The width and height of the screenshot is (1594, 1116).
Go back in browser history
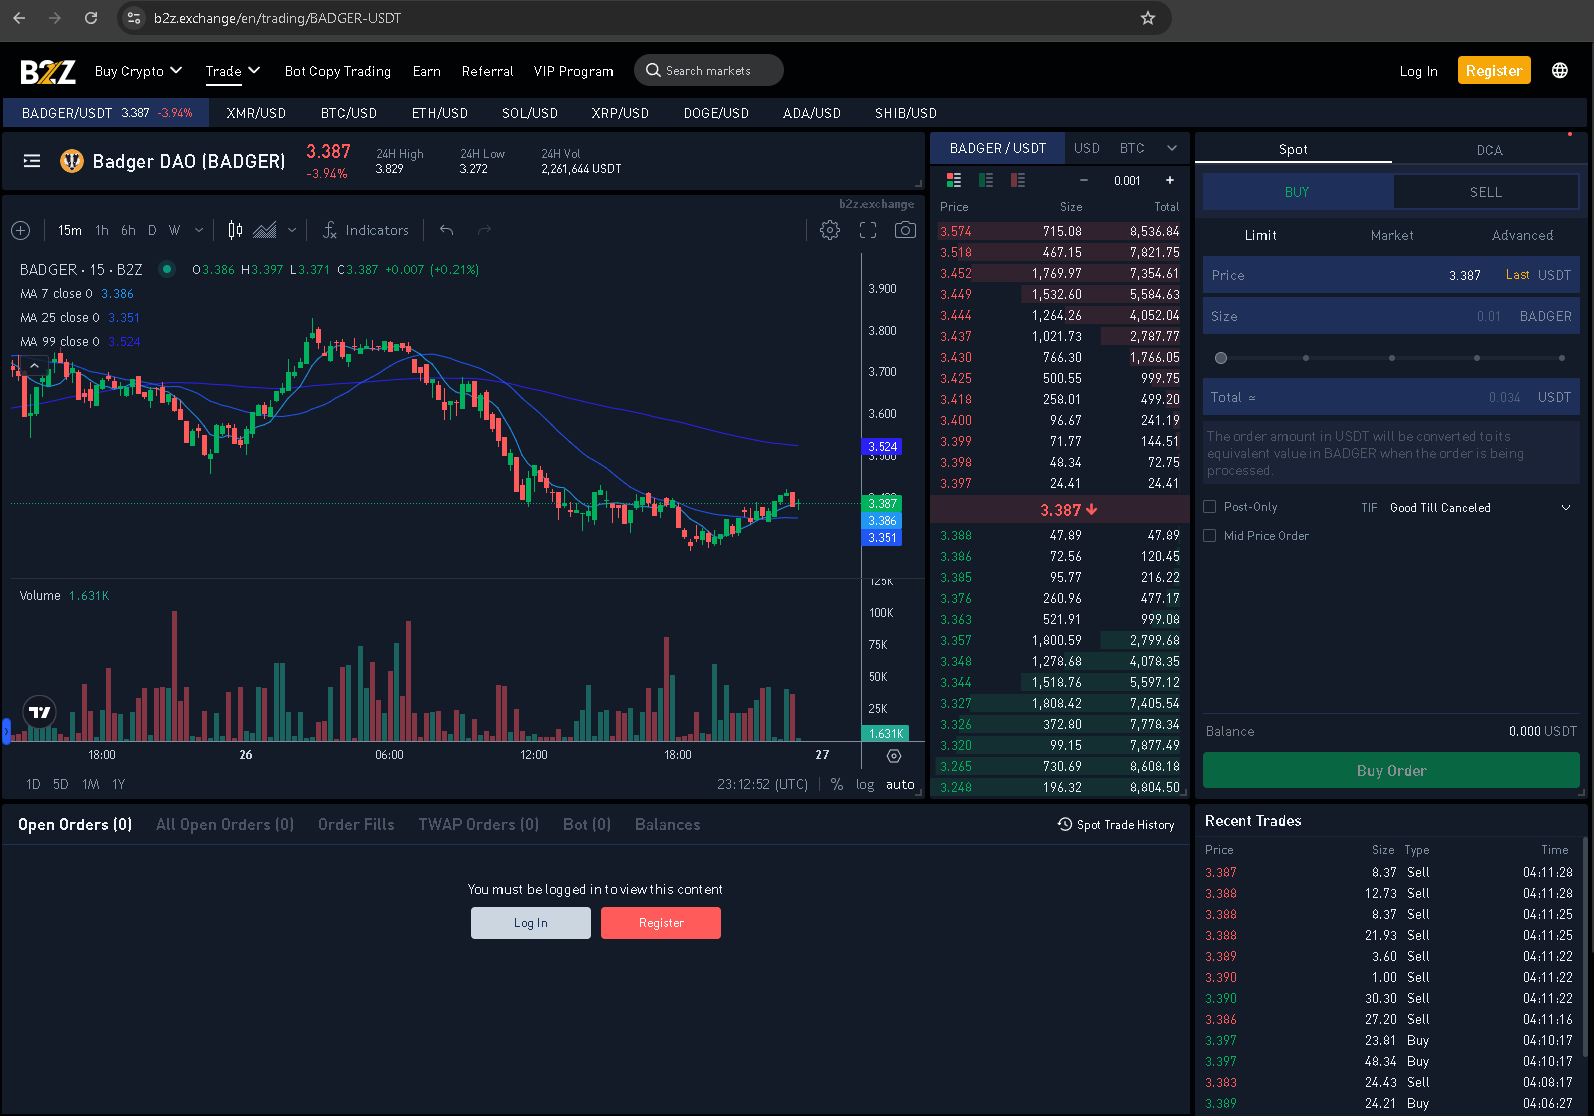click(x=19, y=18)
